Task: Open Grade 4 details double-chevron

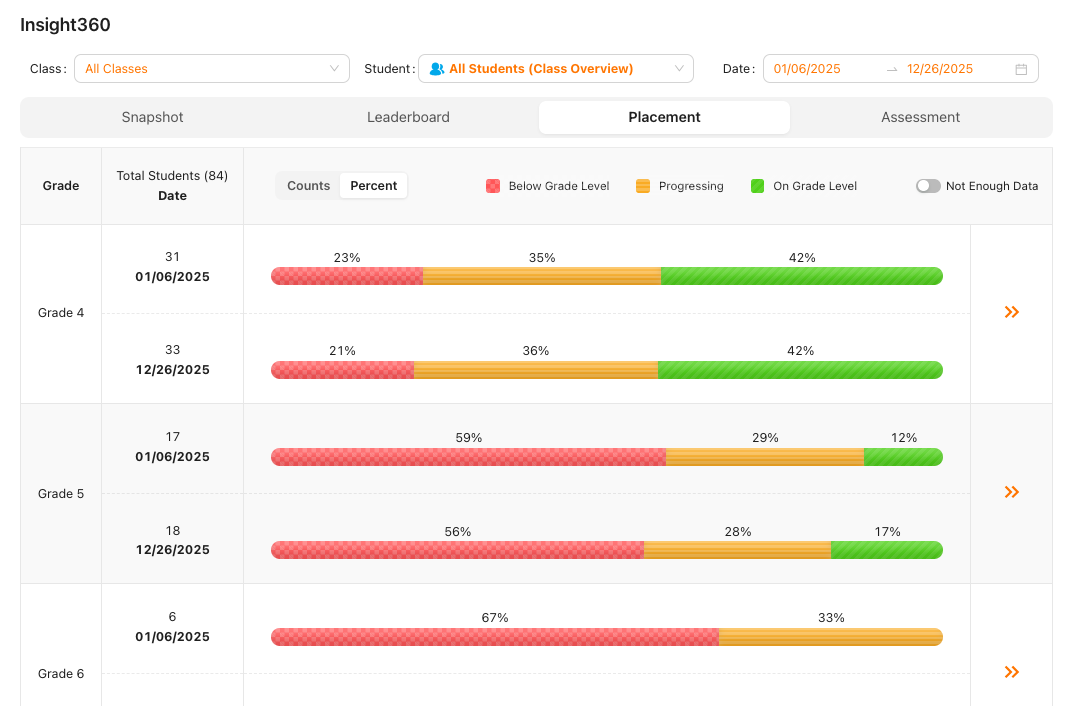Action: point(1011,312)
